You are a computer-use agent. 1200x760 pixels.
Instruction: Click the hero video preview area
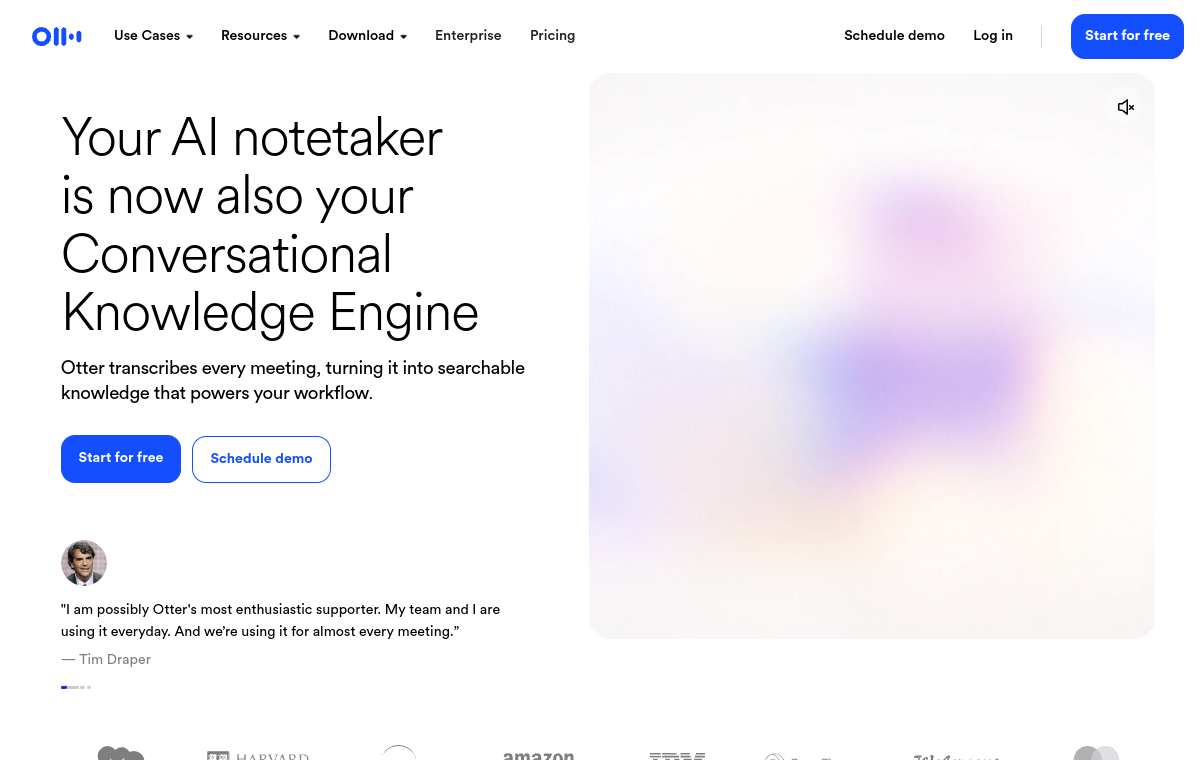click(x=872, y=356)
